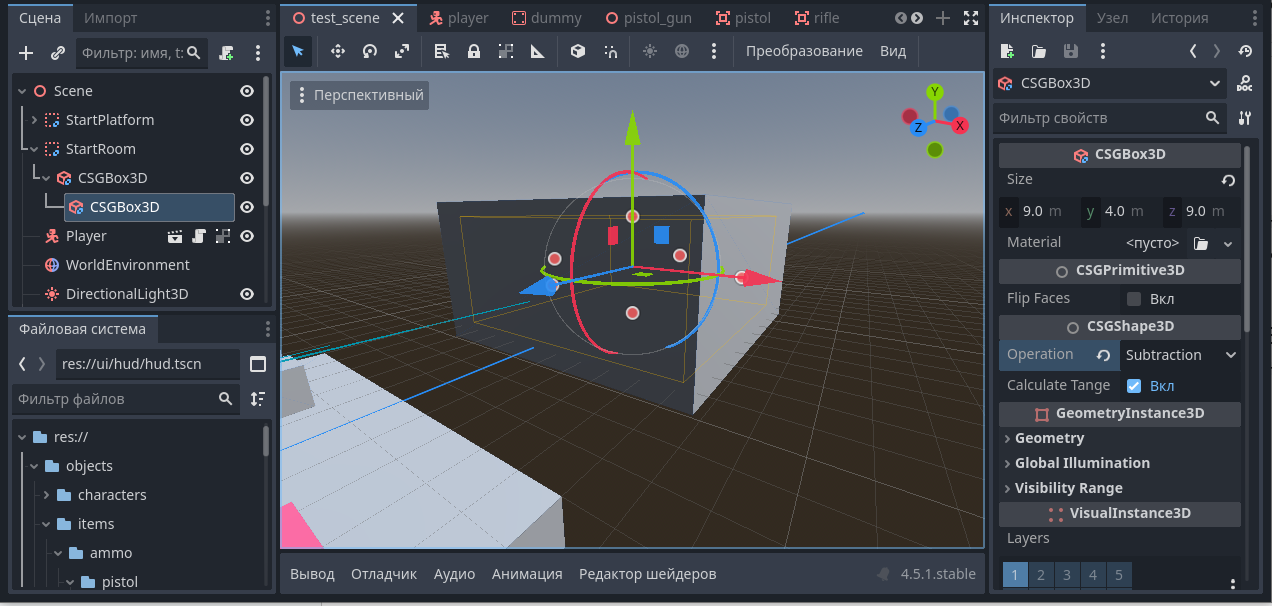Toggle distraction-free mode fullscreen icon

point(971,18)
